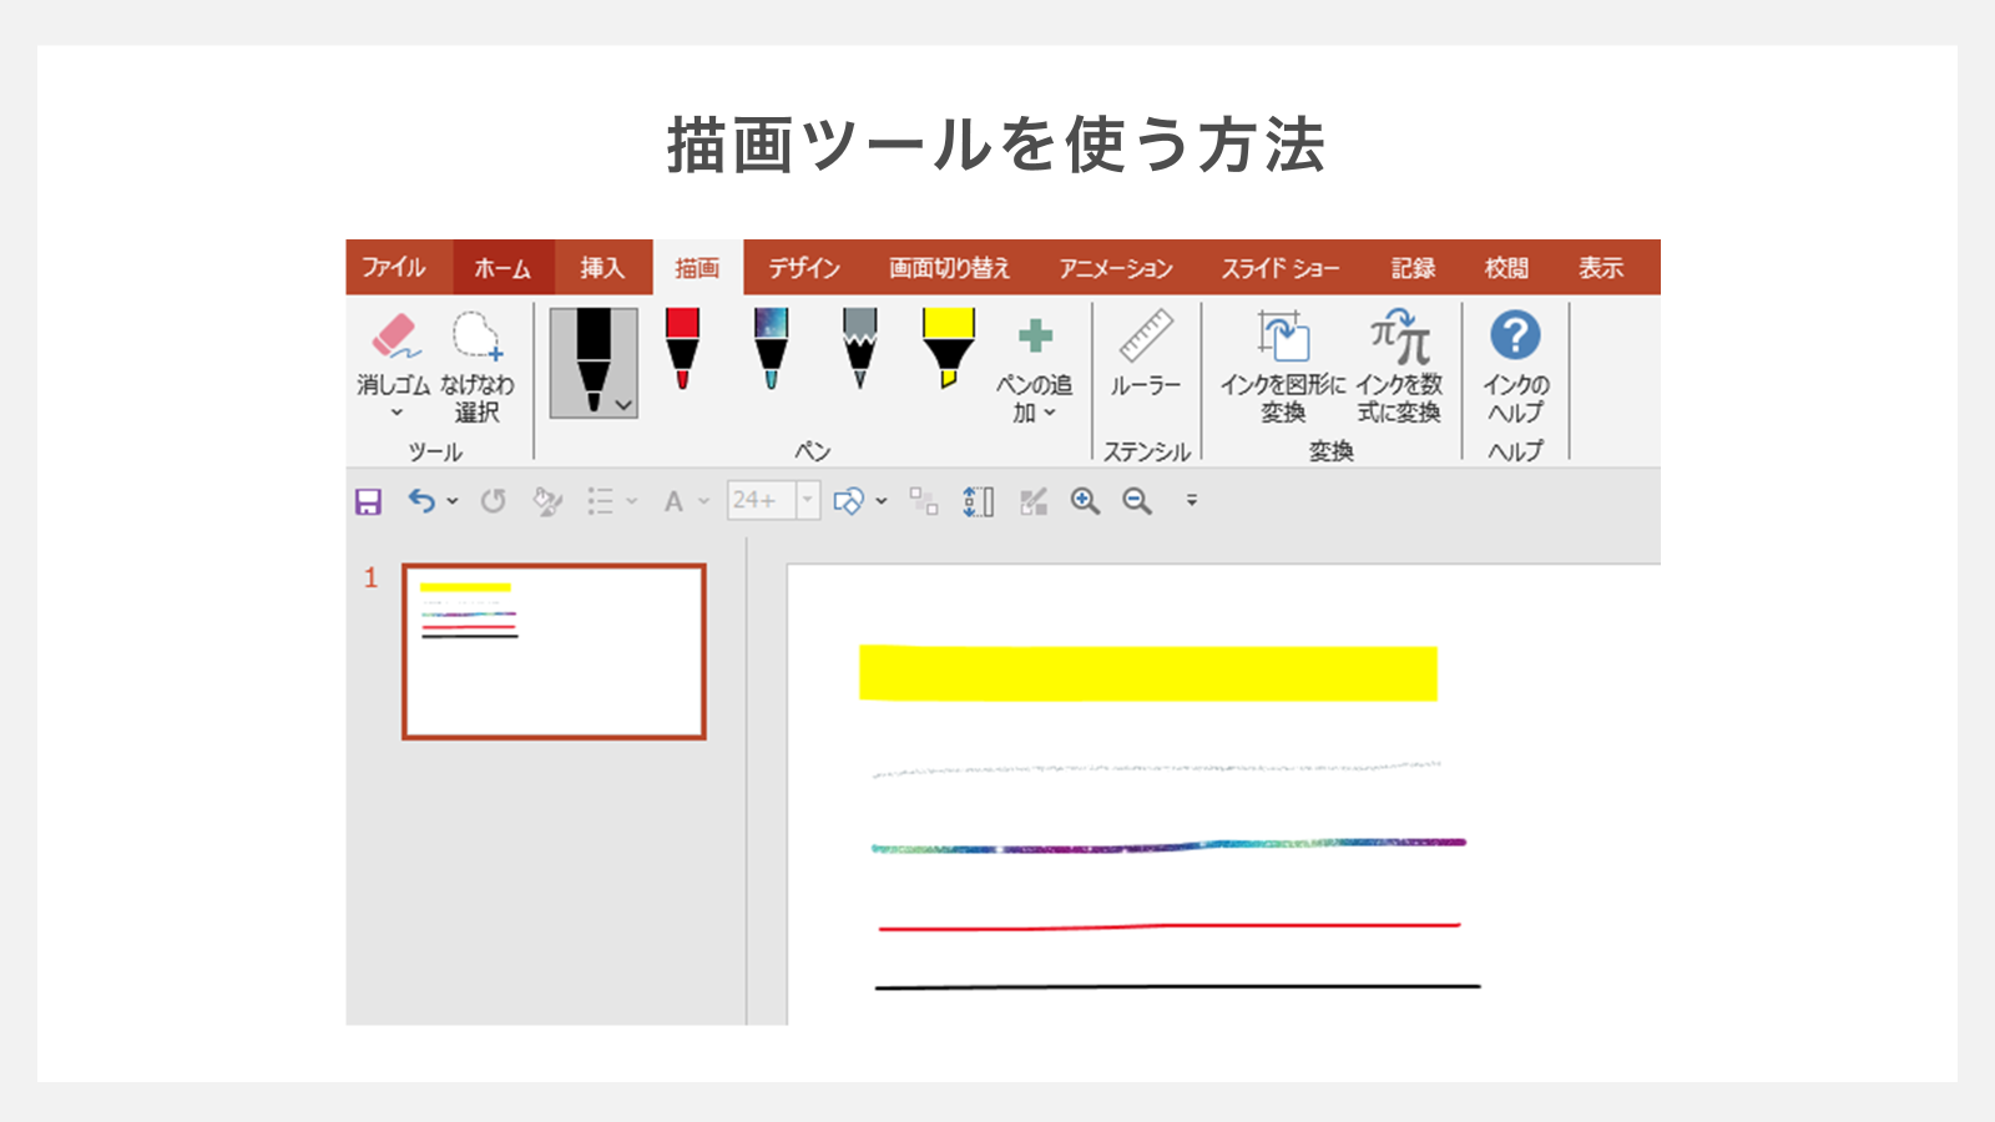Click the Save icon in quick access toolbar
Image resolution: width=1995 pixels, height=1122 pixels.
coord(368,501)
